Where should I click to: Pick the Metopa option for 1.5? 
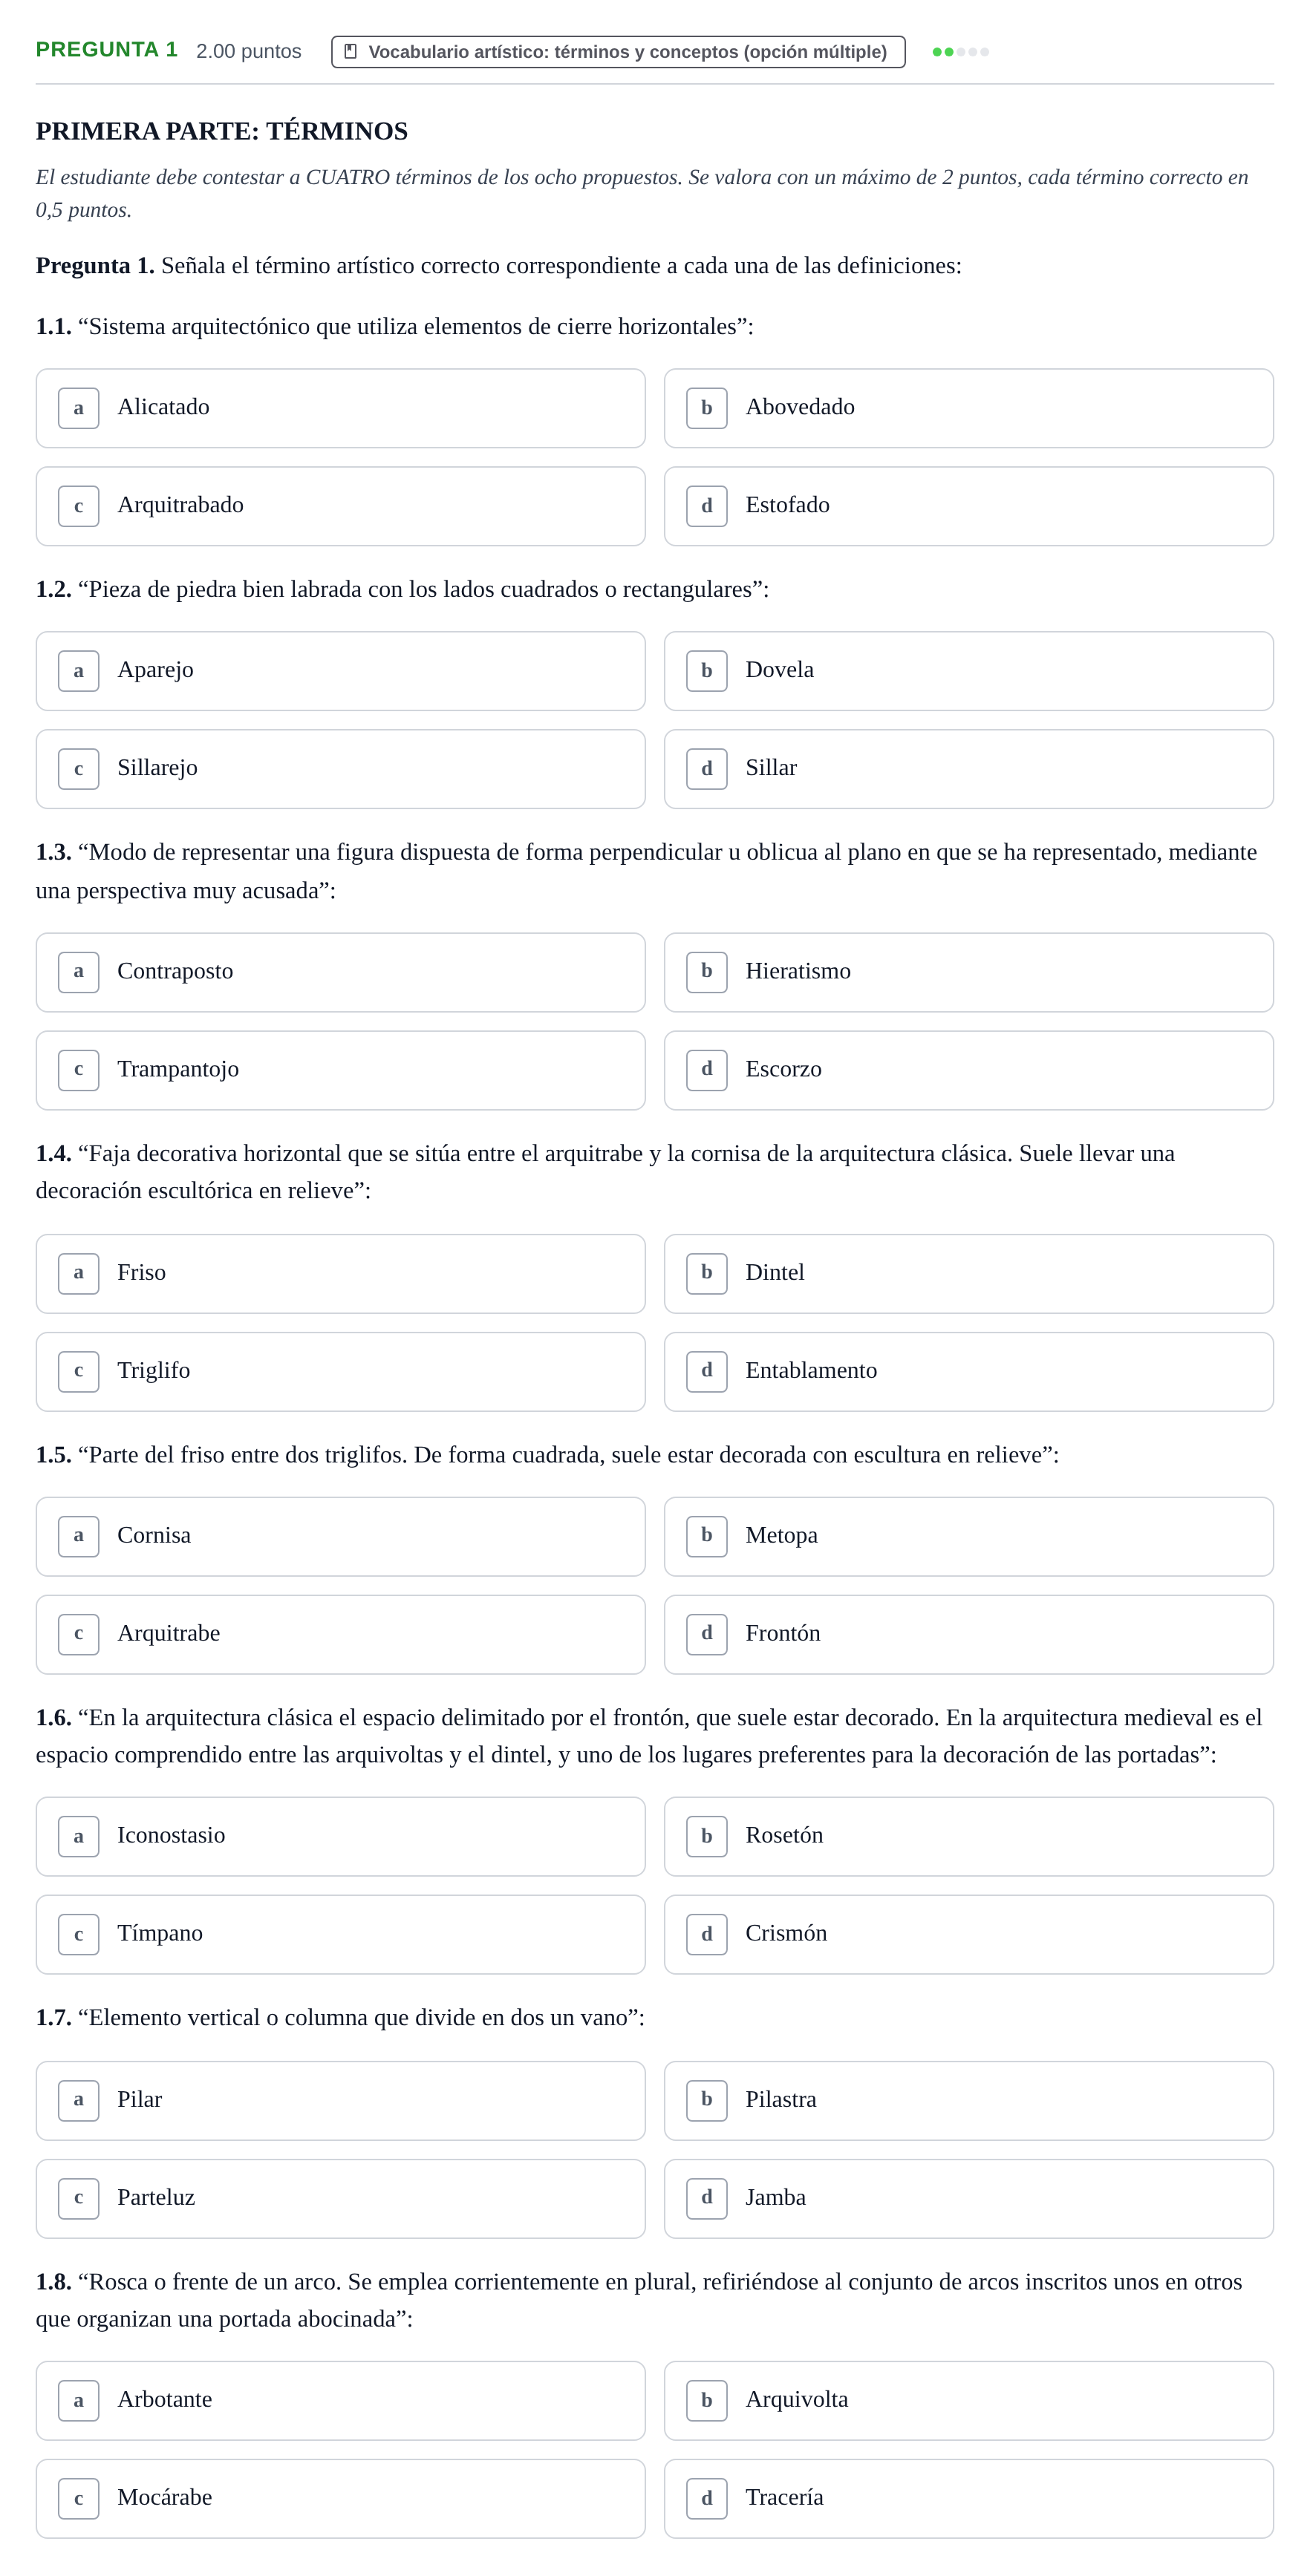click(x=968, y=1536)
